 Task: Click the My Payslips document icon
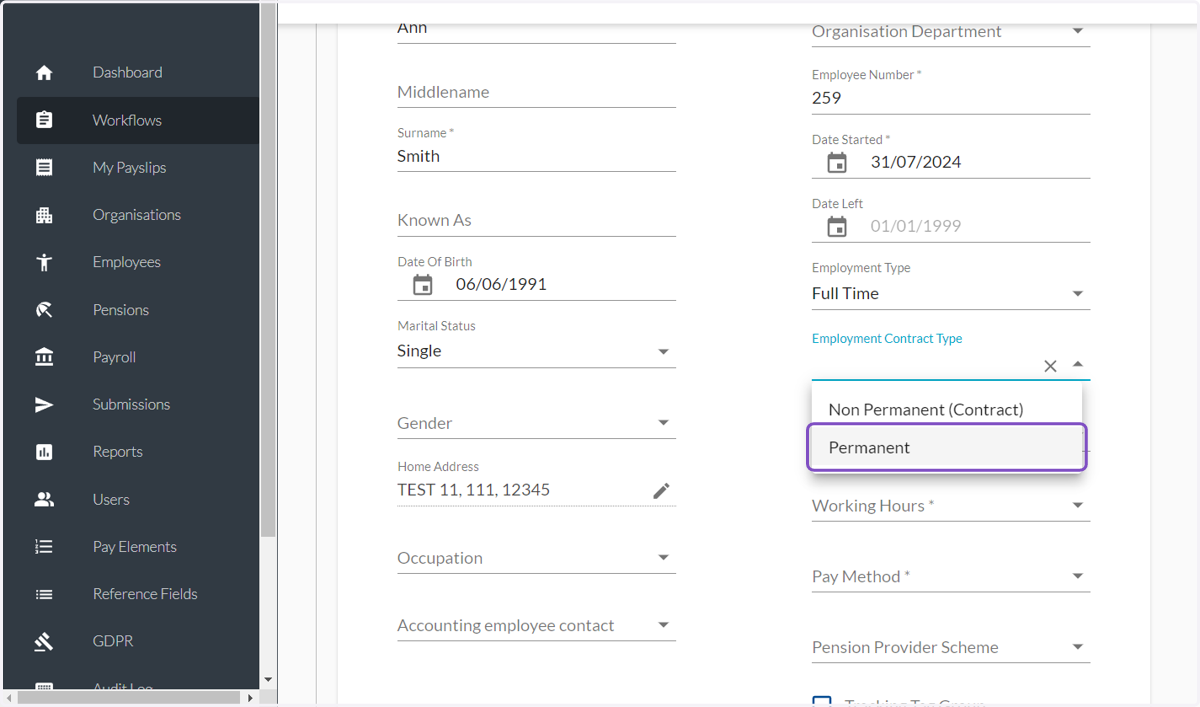click(44, 168)
